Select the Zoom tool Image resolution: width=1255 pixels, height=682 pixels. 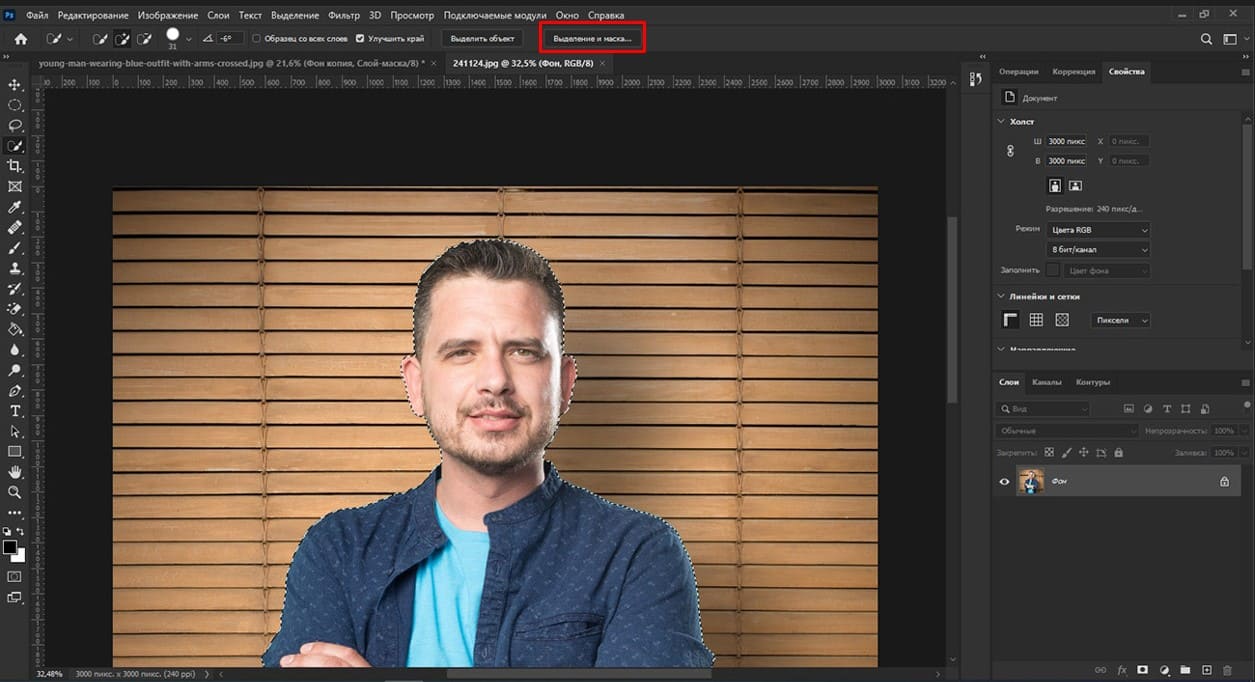point(15,492)
